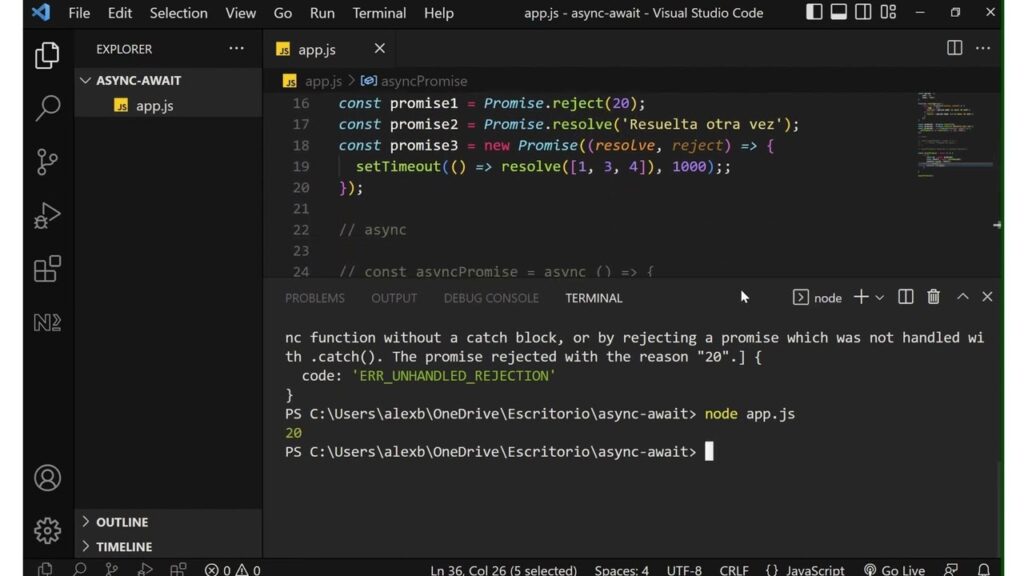Viewport: 1024px width, 576px height.
Task: Select app.js in the Explorer tree
Action: (154, 106)
